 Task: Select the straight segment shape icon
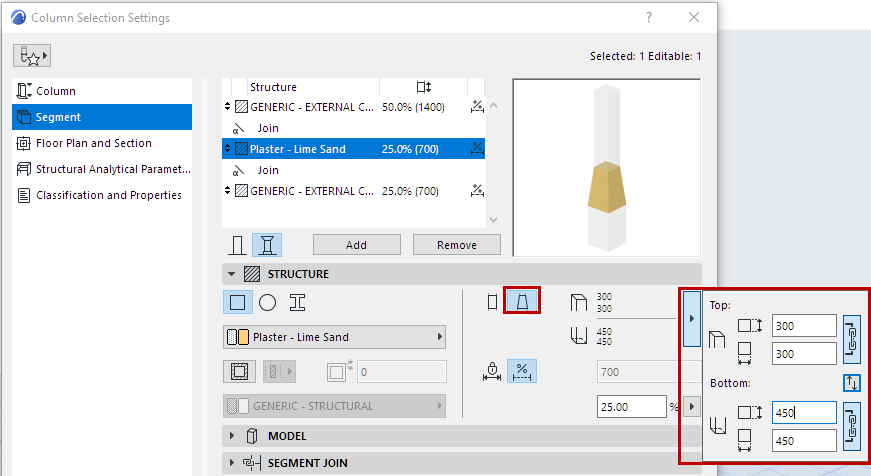point(490,301)
